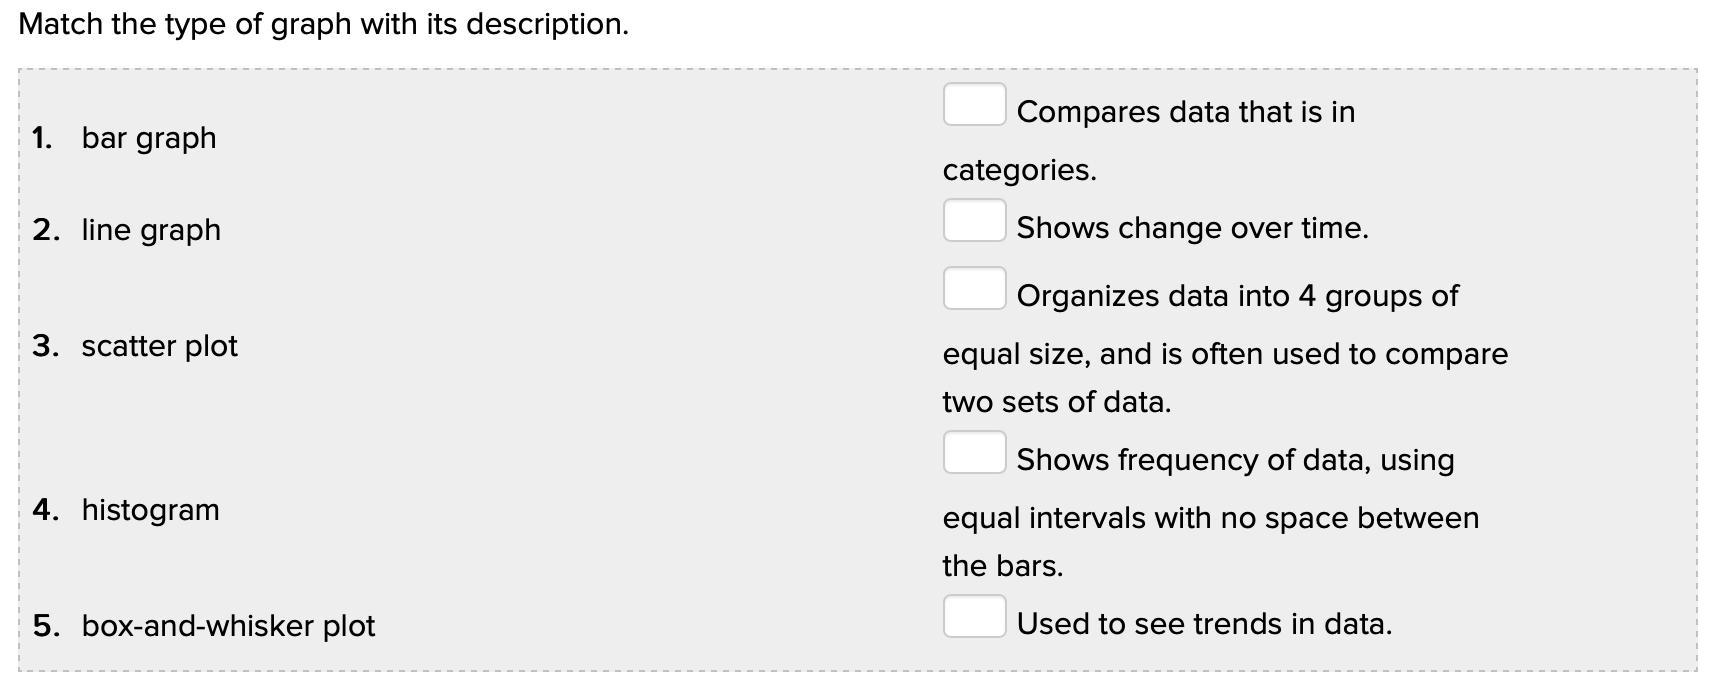Click the "two sets of data." text line
Image resolution: width=1714 pixels, height=692 pixels.
pos(1056,402)
